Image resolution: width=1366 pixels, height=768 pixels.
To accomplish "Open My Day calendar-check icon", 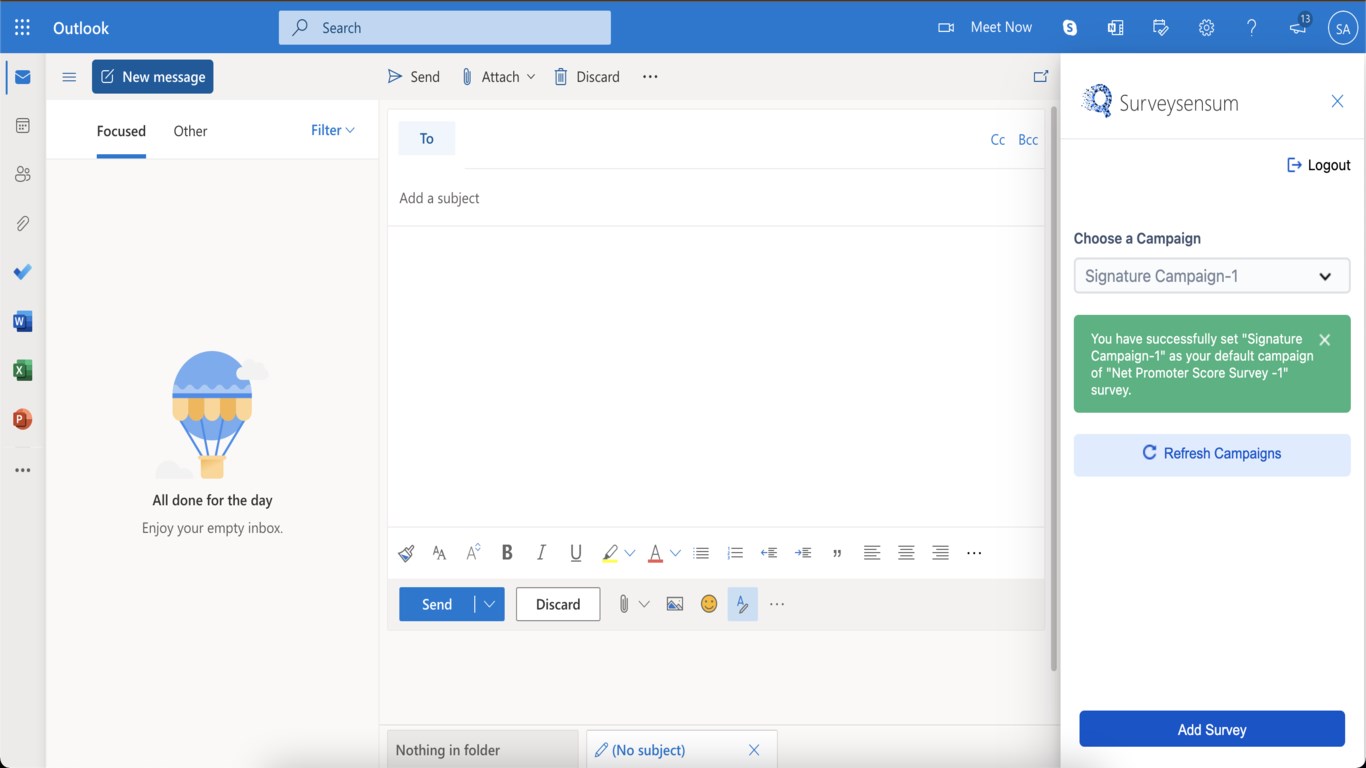I will (x=1161, y=28).
